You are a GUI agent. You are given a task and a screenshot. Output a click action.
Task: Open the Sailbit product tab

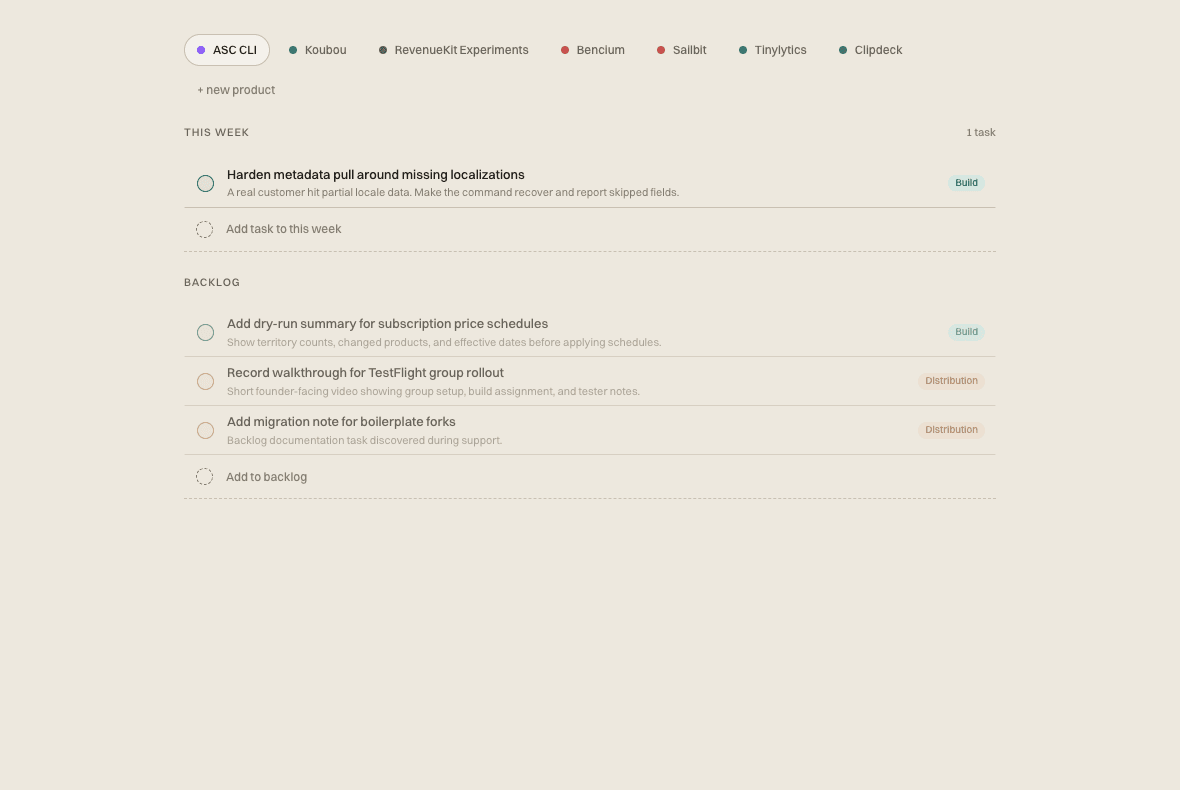coord(682,50)
